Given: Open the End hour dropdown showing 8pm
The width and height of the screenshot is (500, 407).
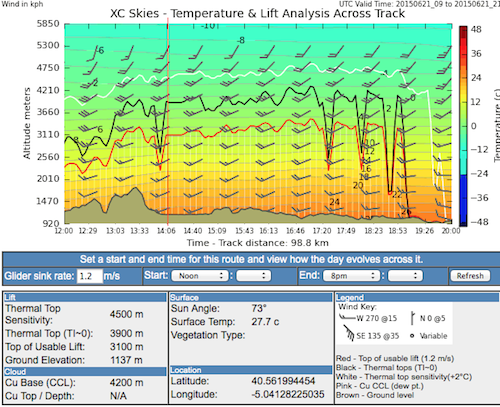Looking at the screenshot, I should point(351,276).
